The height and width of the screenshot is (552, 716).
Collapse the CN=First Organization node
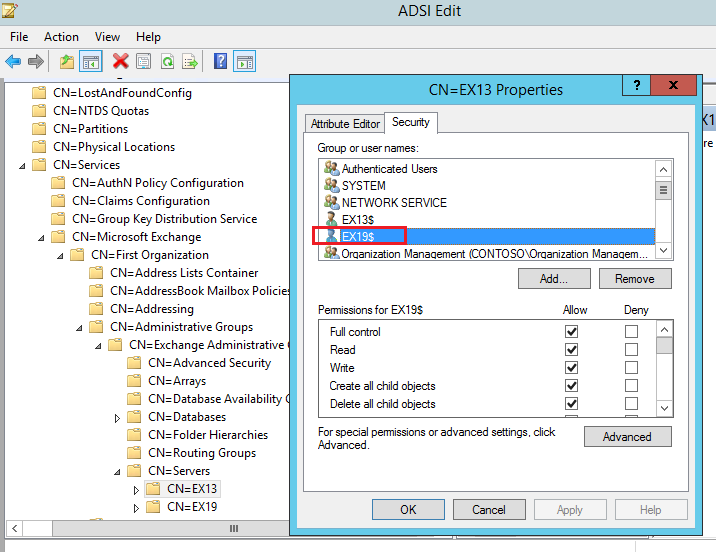click(x=60, y=256)
